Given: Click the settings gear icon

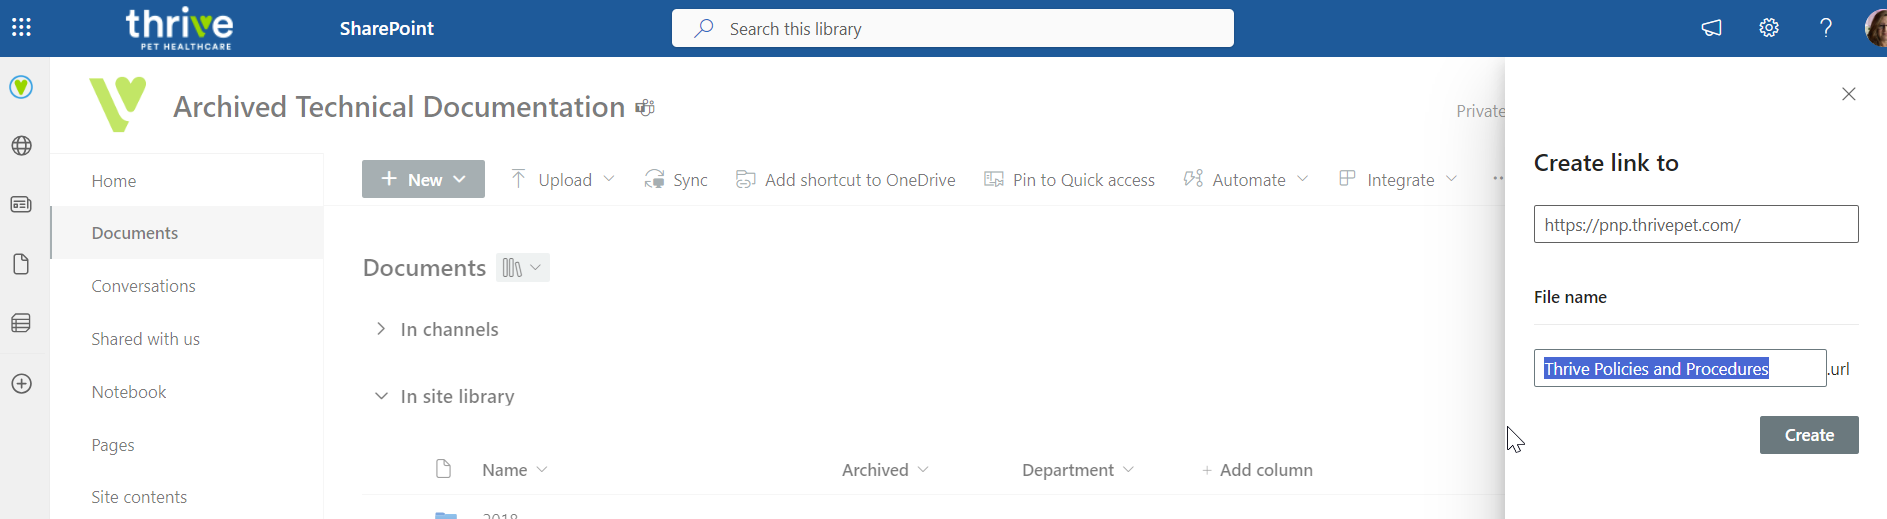Looking at the screenshot, I should pyautogui.click(x=1769, y=28).
